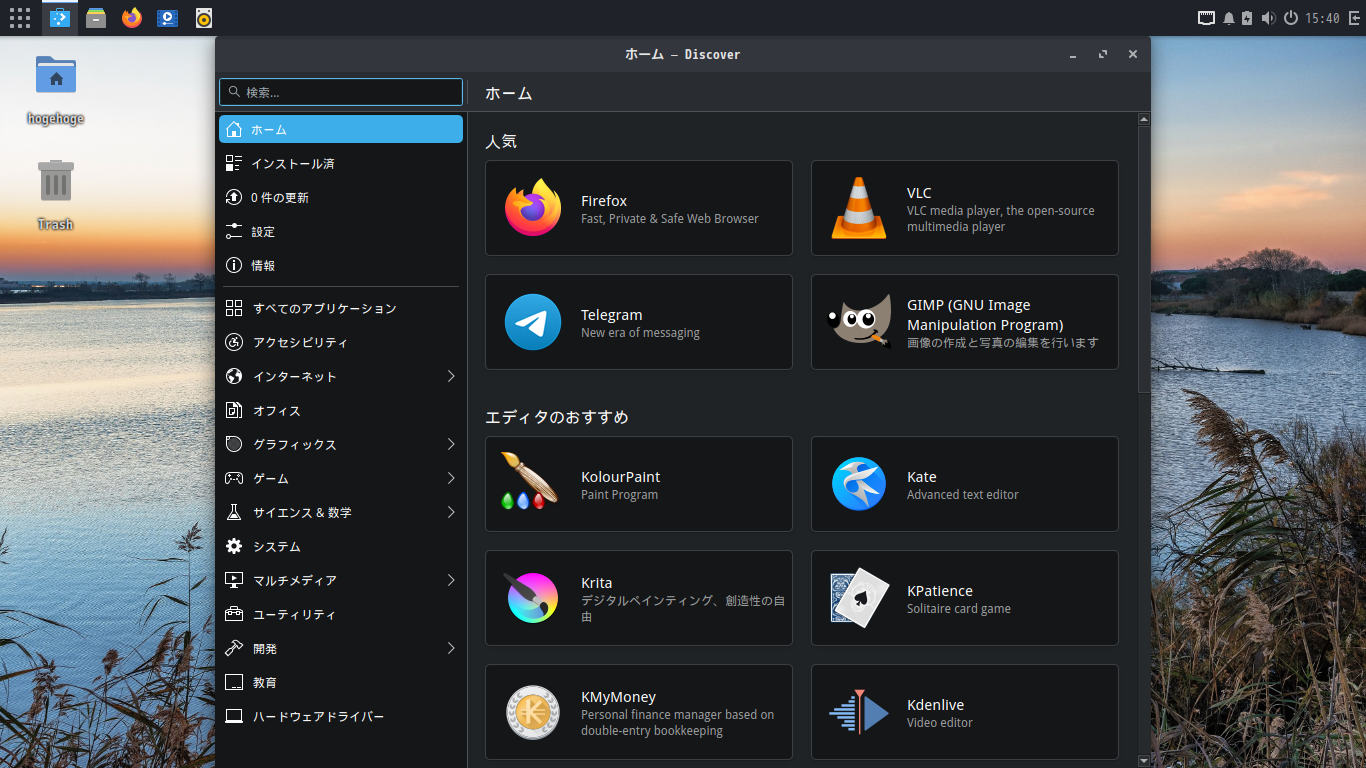Viewport: 1366px width, 768px height.
Task: Click the volume speaker tray icon
Action: [1269, 18]
